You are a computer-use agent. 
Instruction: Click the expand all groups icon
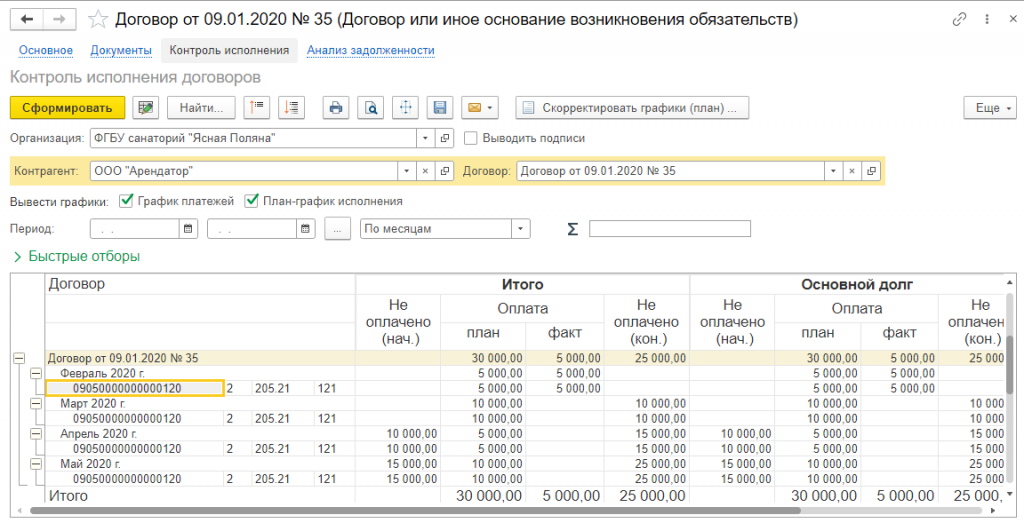coord(291,108)
